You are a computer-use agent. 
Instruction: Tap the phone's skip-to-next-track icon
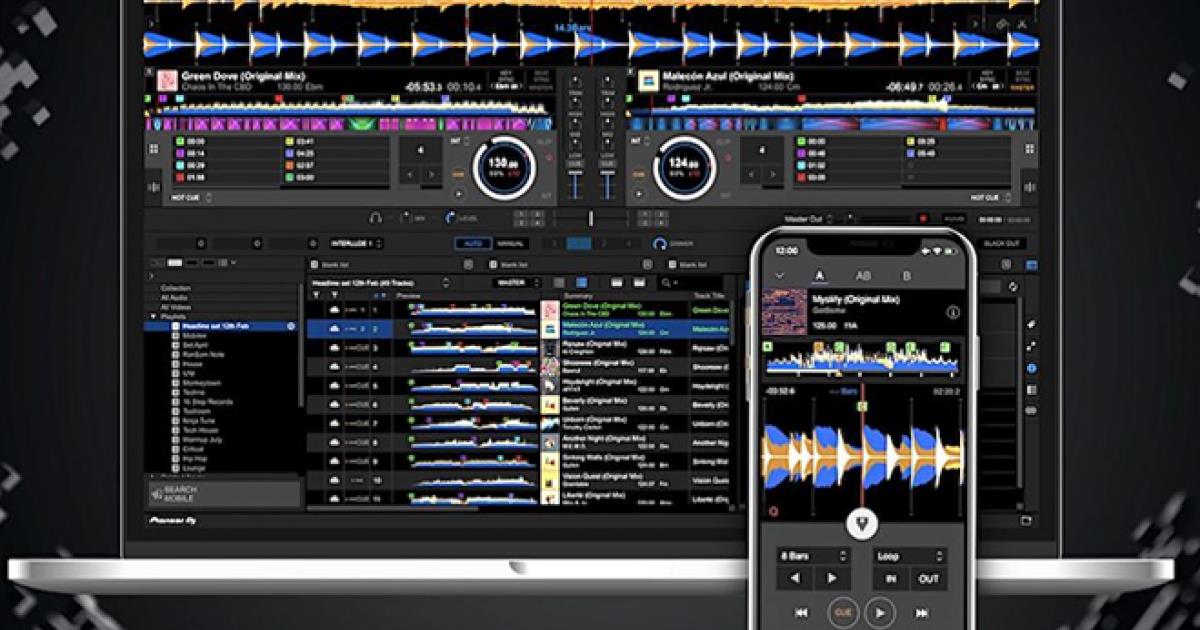pyautogui.click(x=921, y=612)
